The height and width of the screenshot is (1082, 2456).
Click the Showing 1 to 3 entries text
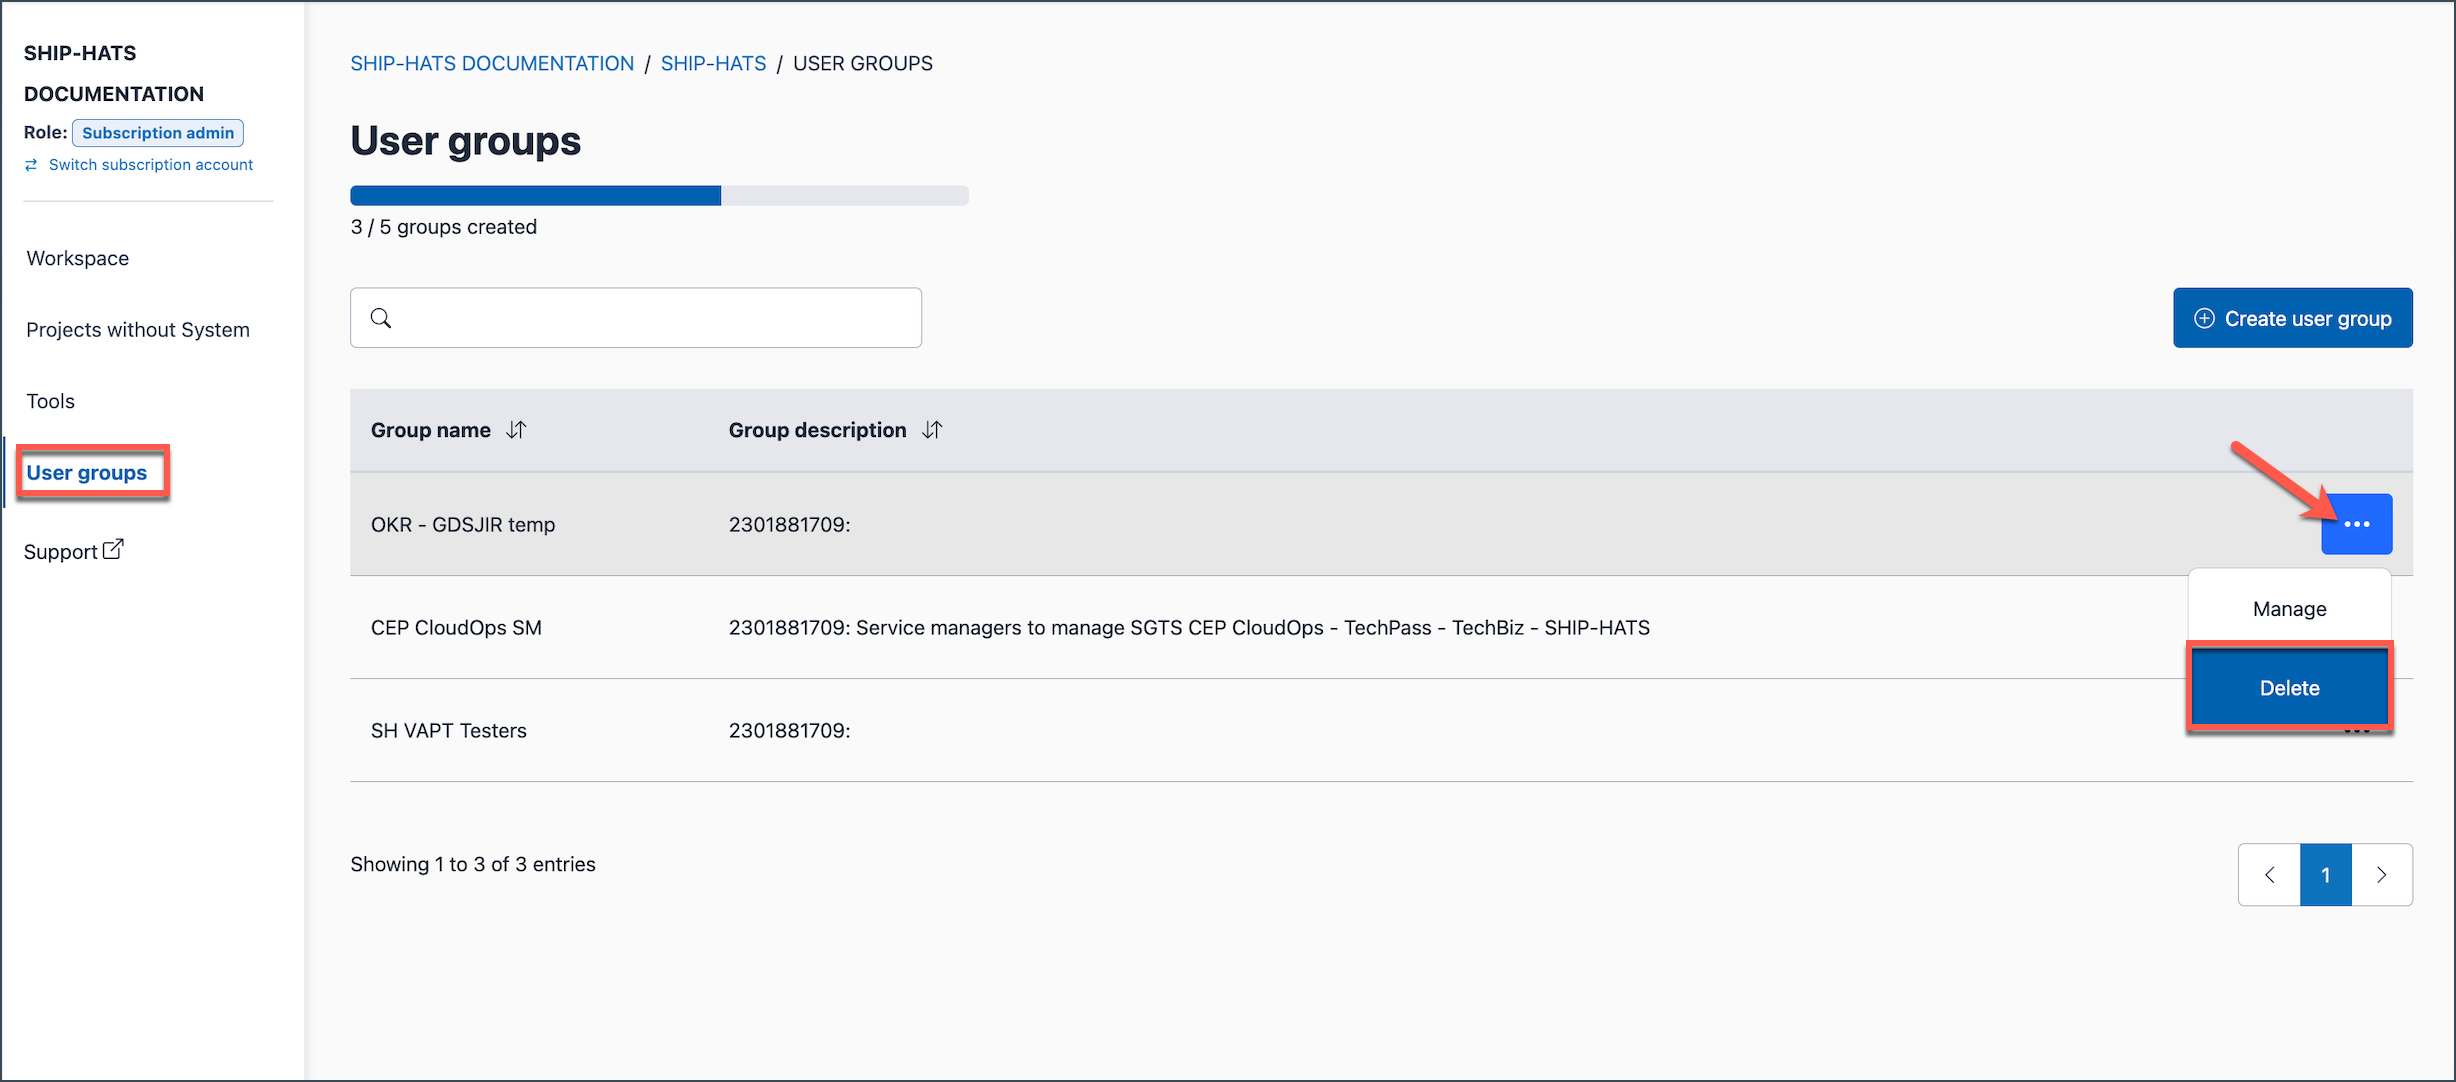(x=473, y=864)
